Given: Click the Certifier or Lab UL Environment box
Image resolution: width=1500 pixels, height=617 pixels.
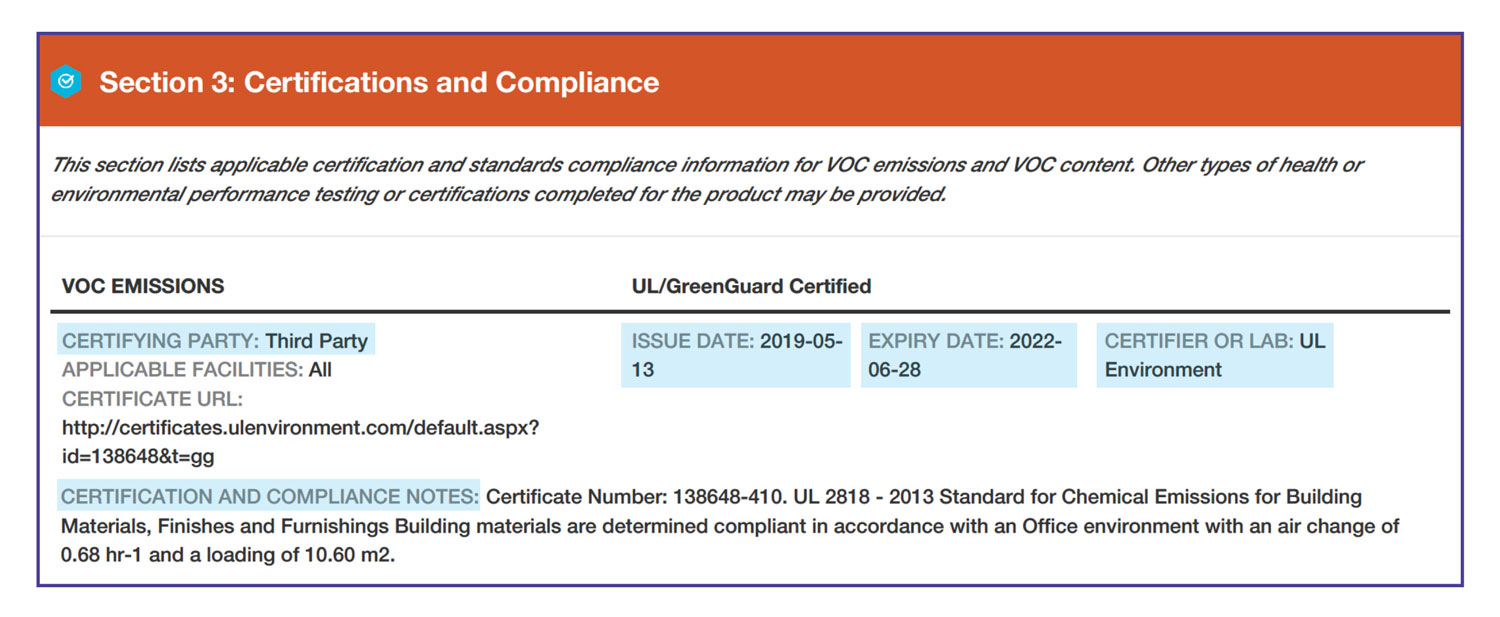Looking at the screenshot, I should pos(1214,355).
